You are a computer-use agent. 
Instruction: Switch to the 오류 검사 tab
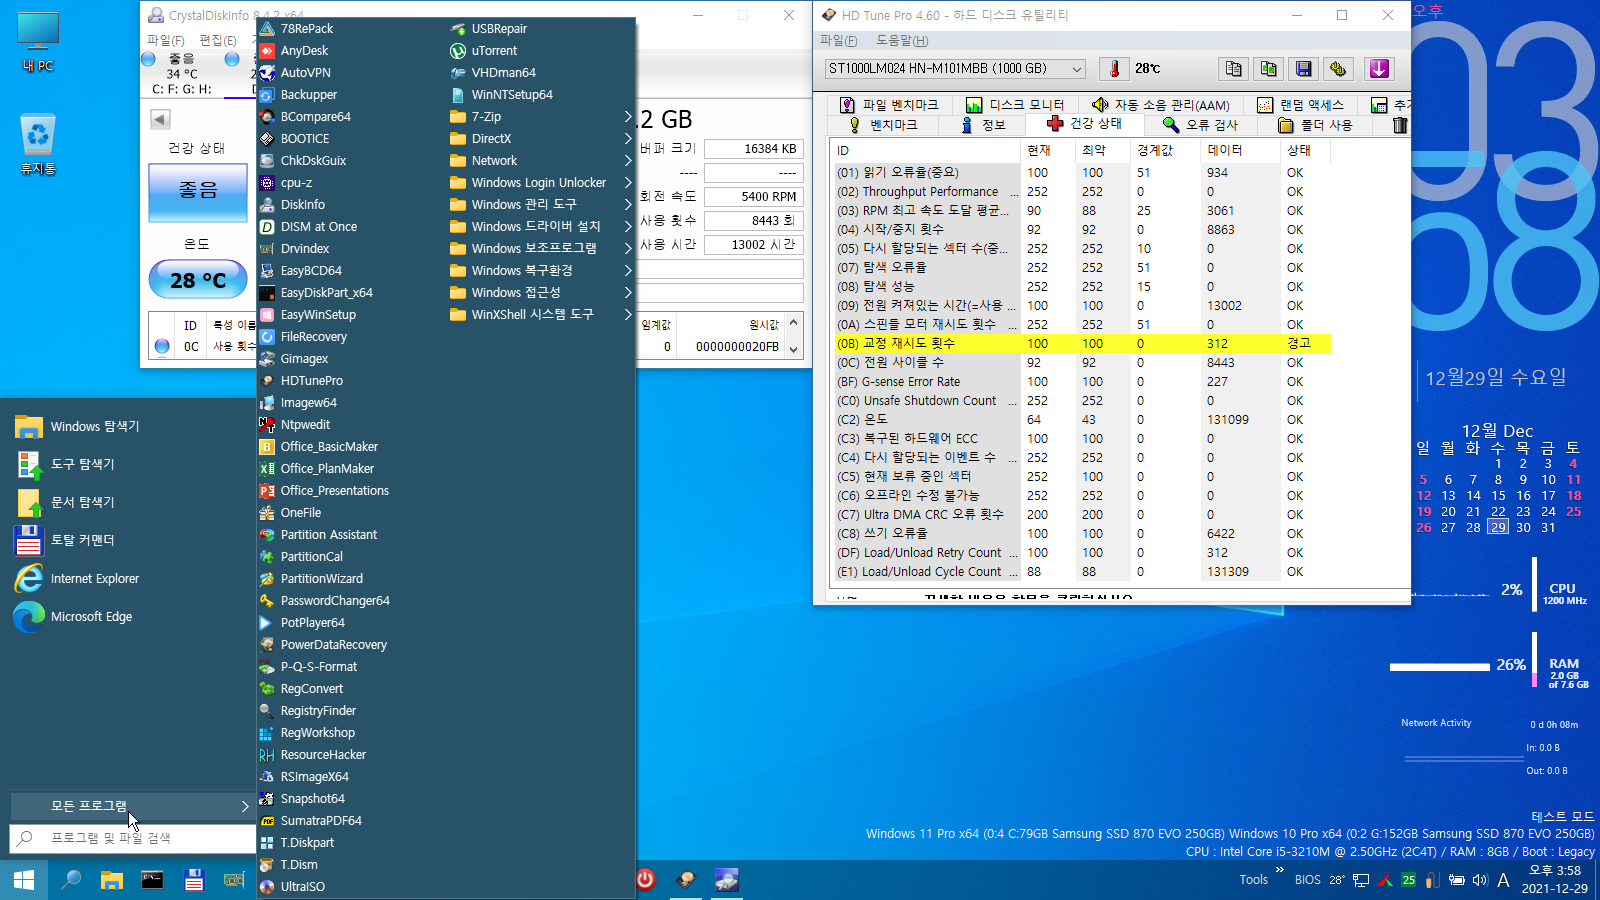tap(1201, 125)
